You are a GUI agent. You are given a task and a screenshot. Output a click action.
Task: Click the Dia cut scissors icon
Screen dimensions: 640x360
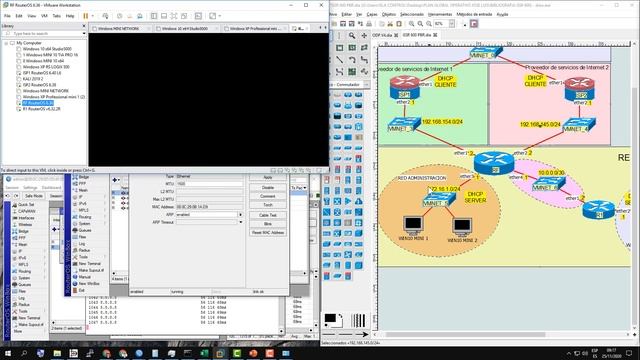point(390,24)
